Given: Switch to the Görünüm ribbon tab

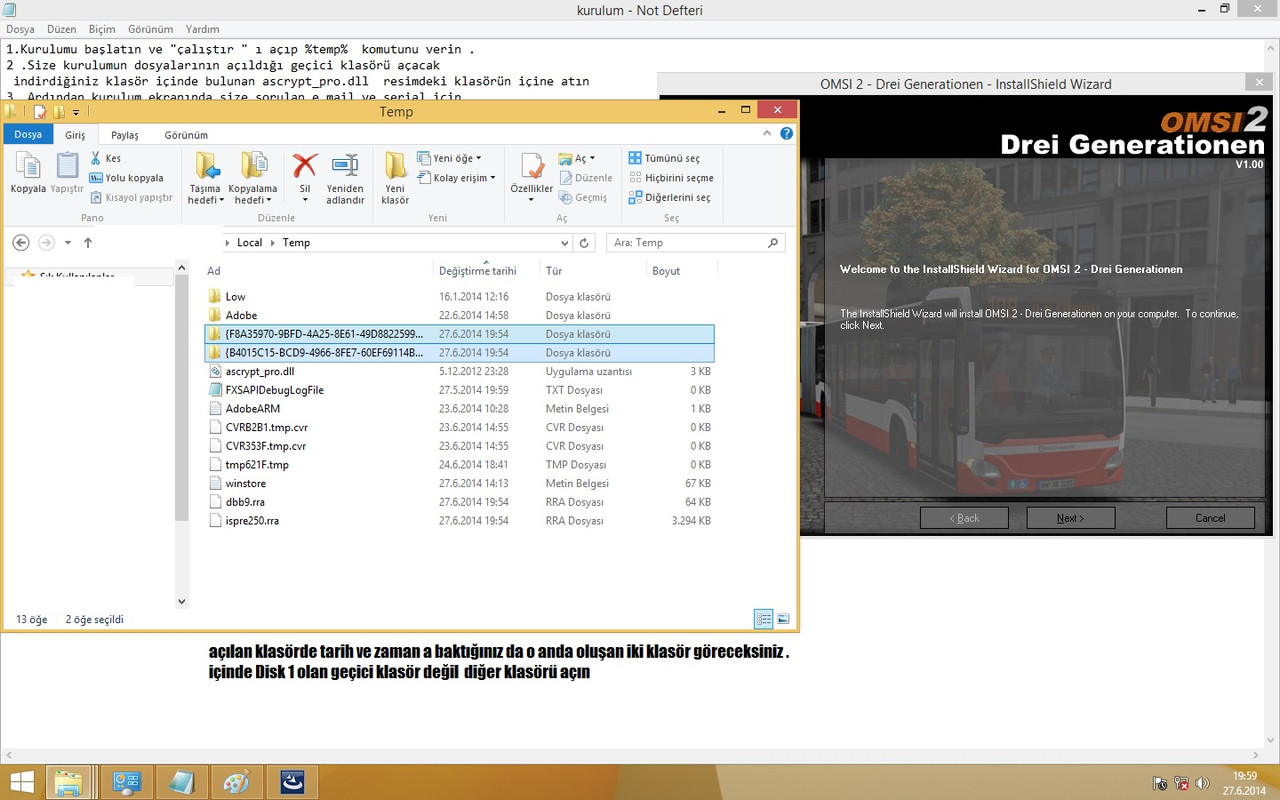Looking at the screenshot, I should (x=186, y=135).
